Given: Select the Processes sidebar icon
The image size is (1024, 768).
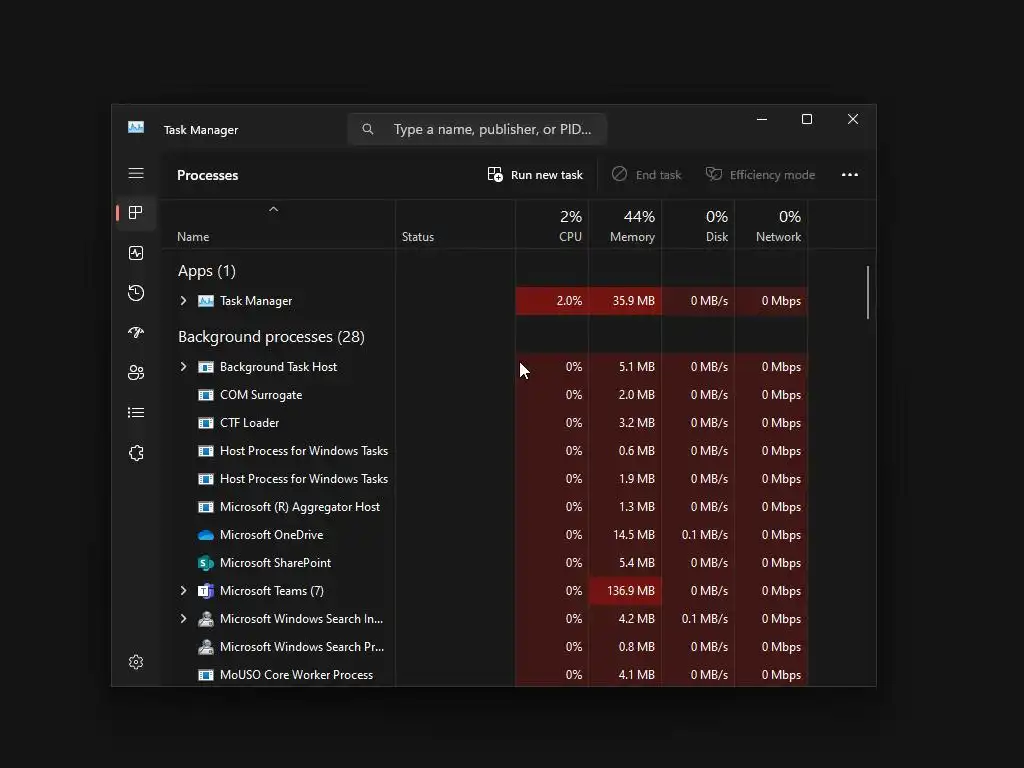Looking at the screenshot, I should (136, 213).
